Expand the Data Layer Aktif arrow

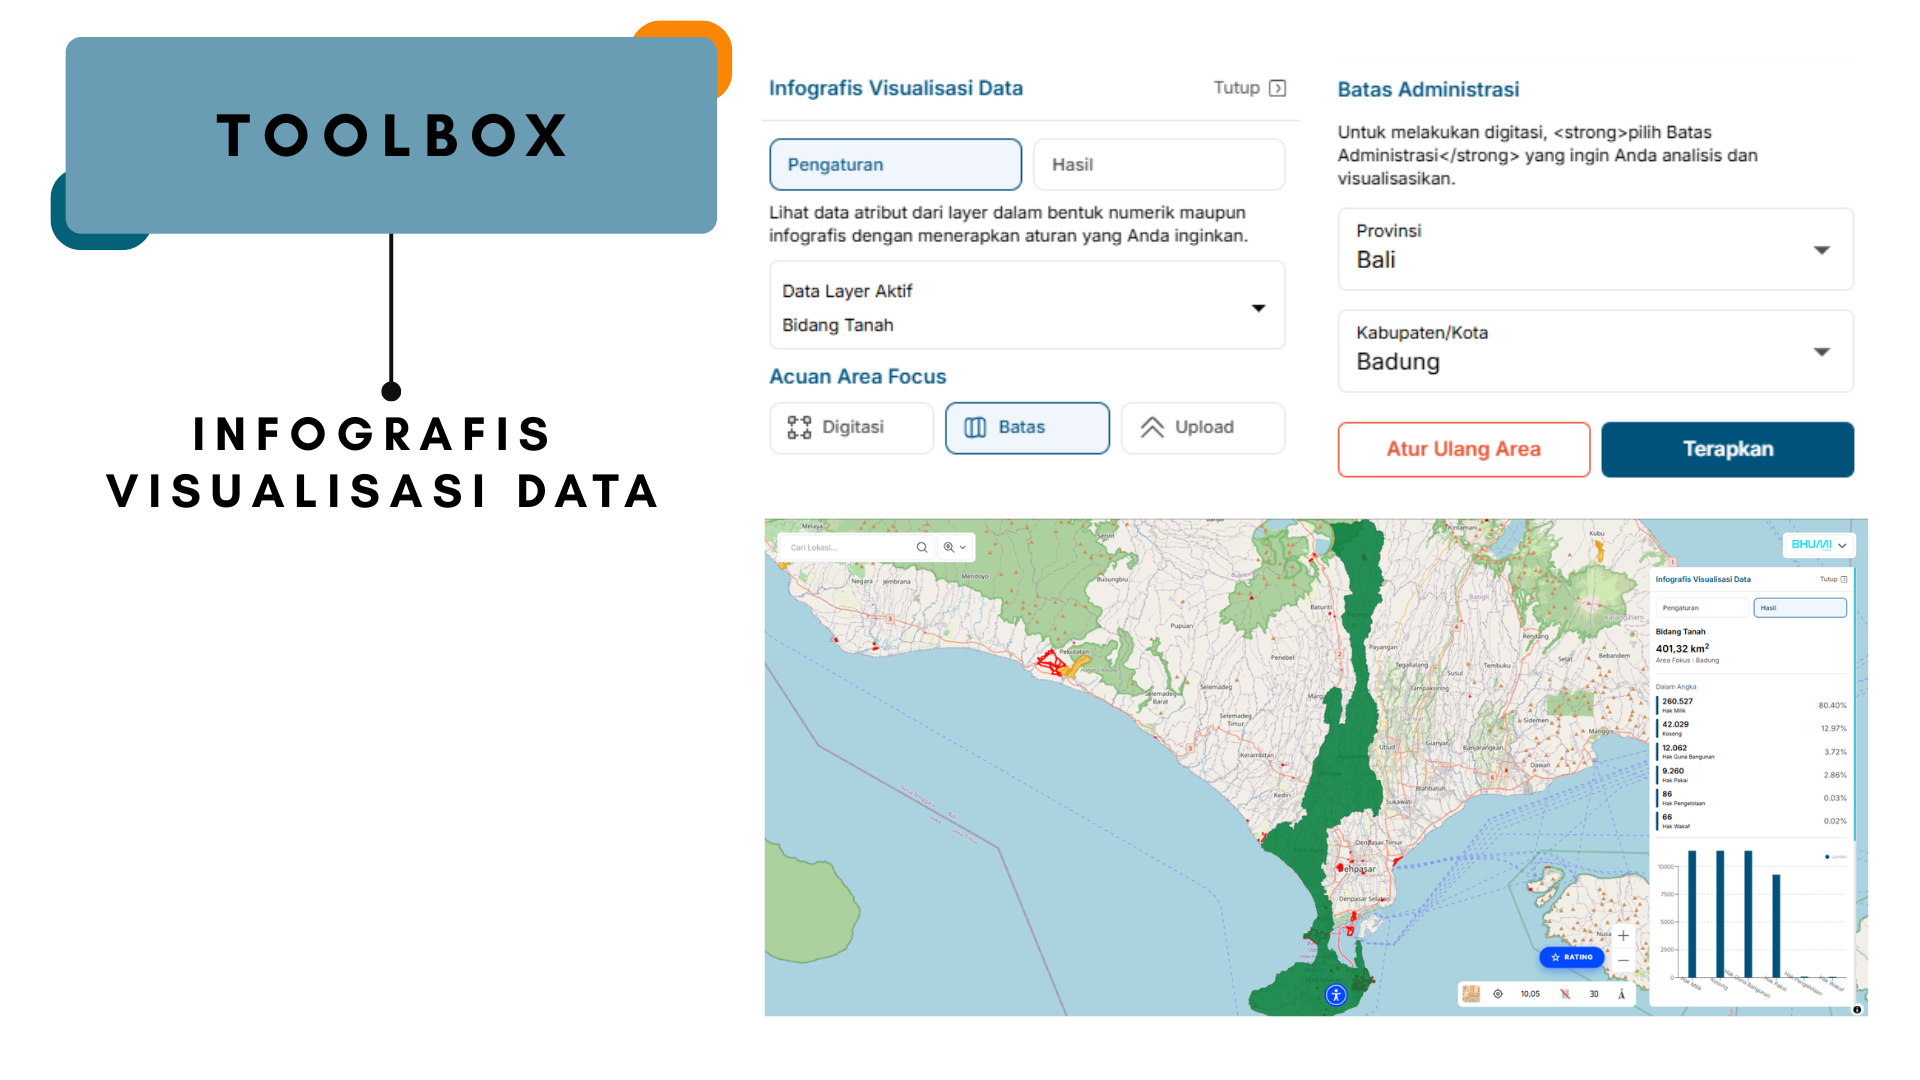1258,308
